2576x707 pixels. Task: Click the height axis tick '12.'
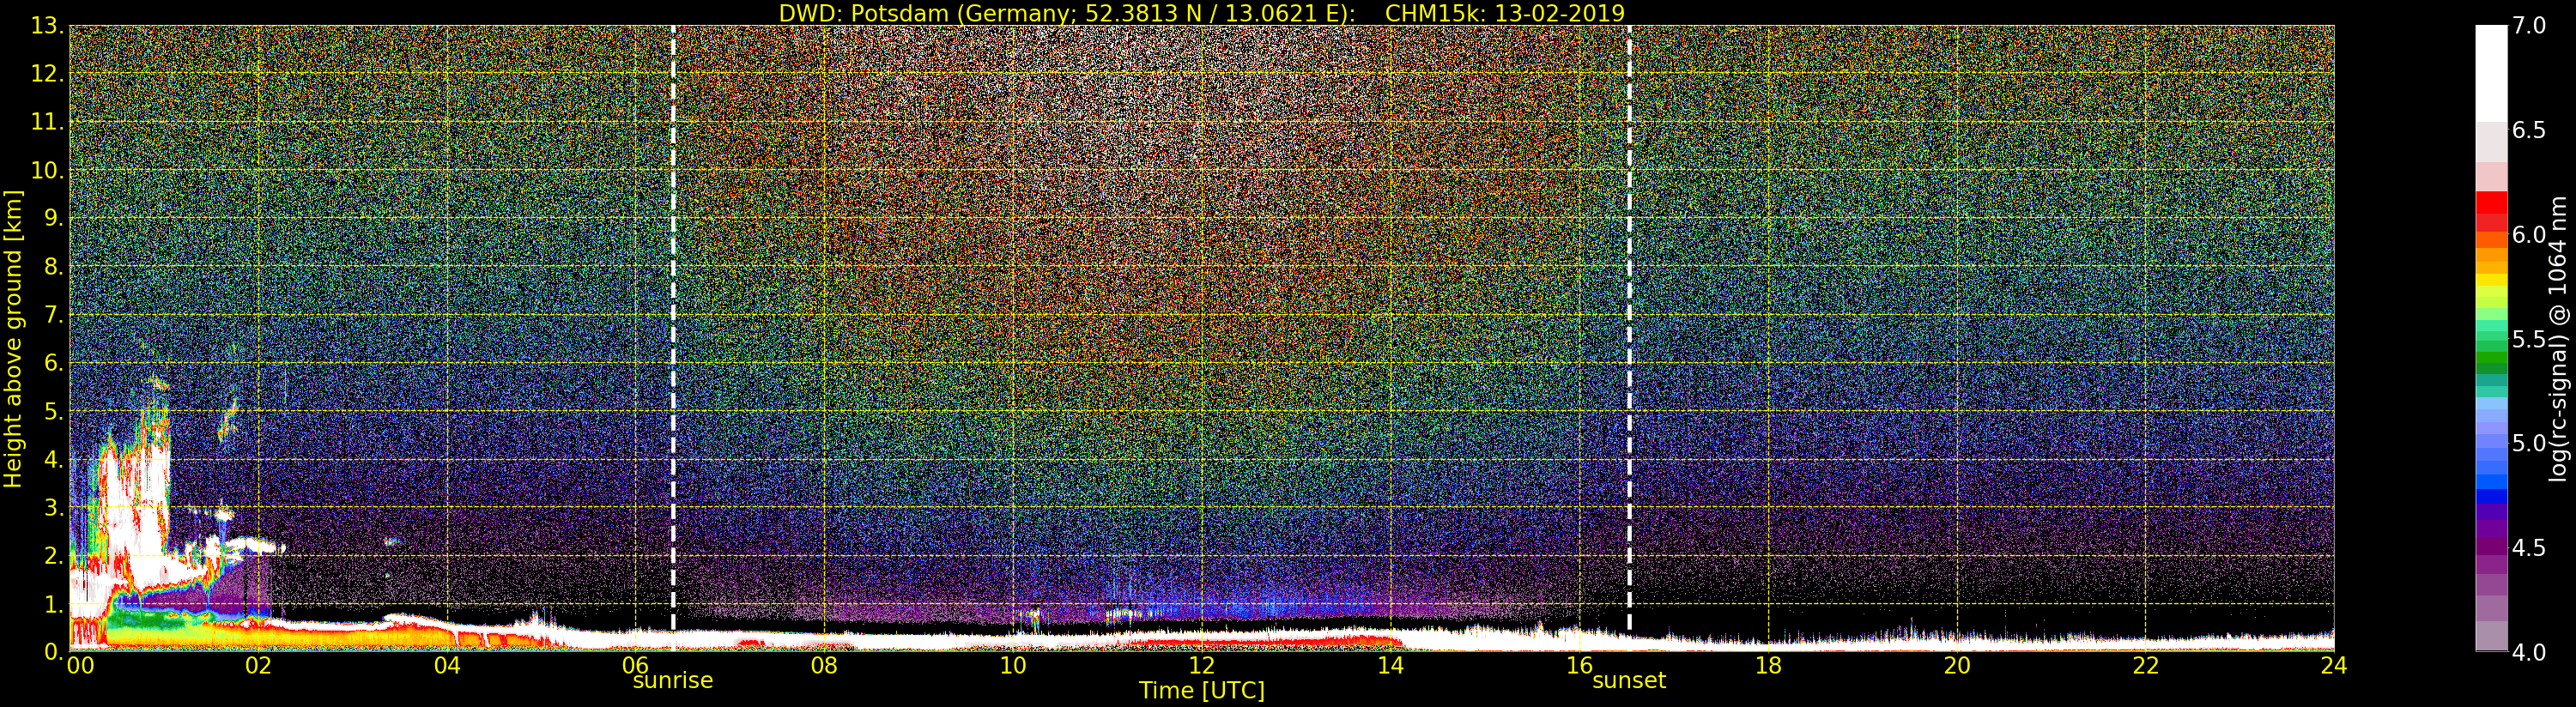48,74
